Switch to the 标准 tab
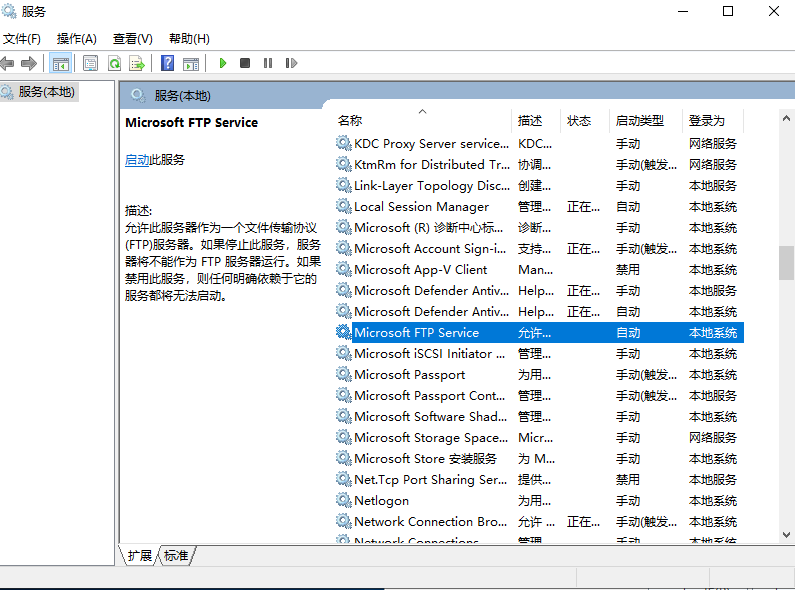The width and height of the screenshot is (795, 590). 176,556
